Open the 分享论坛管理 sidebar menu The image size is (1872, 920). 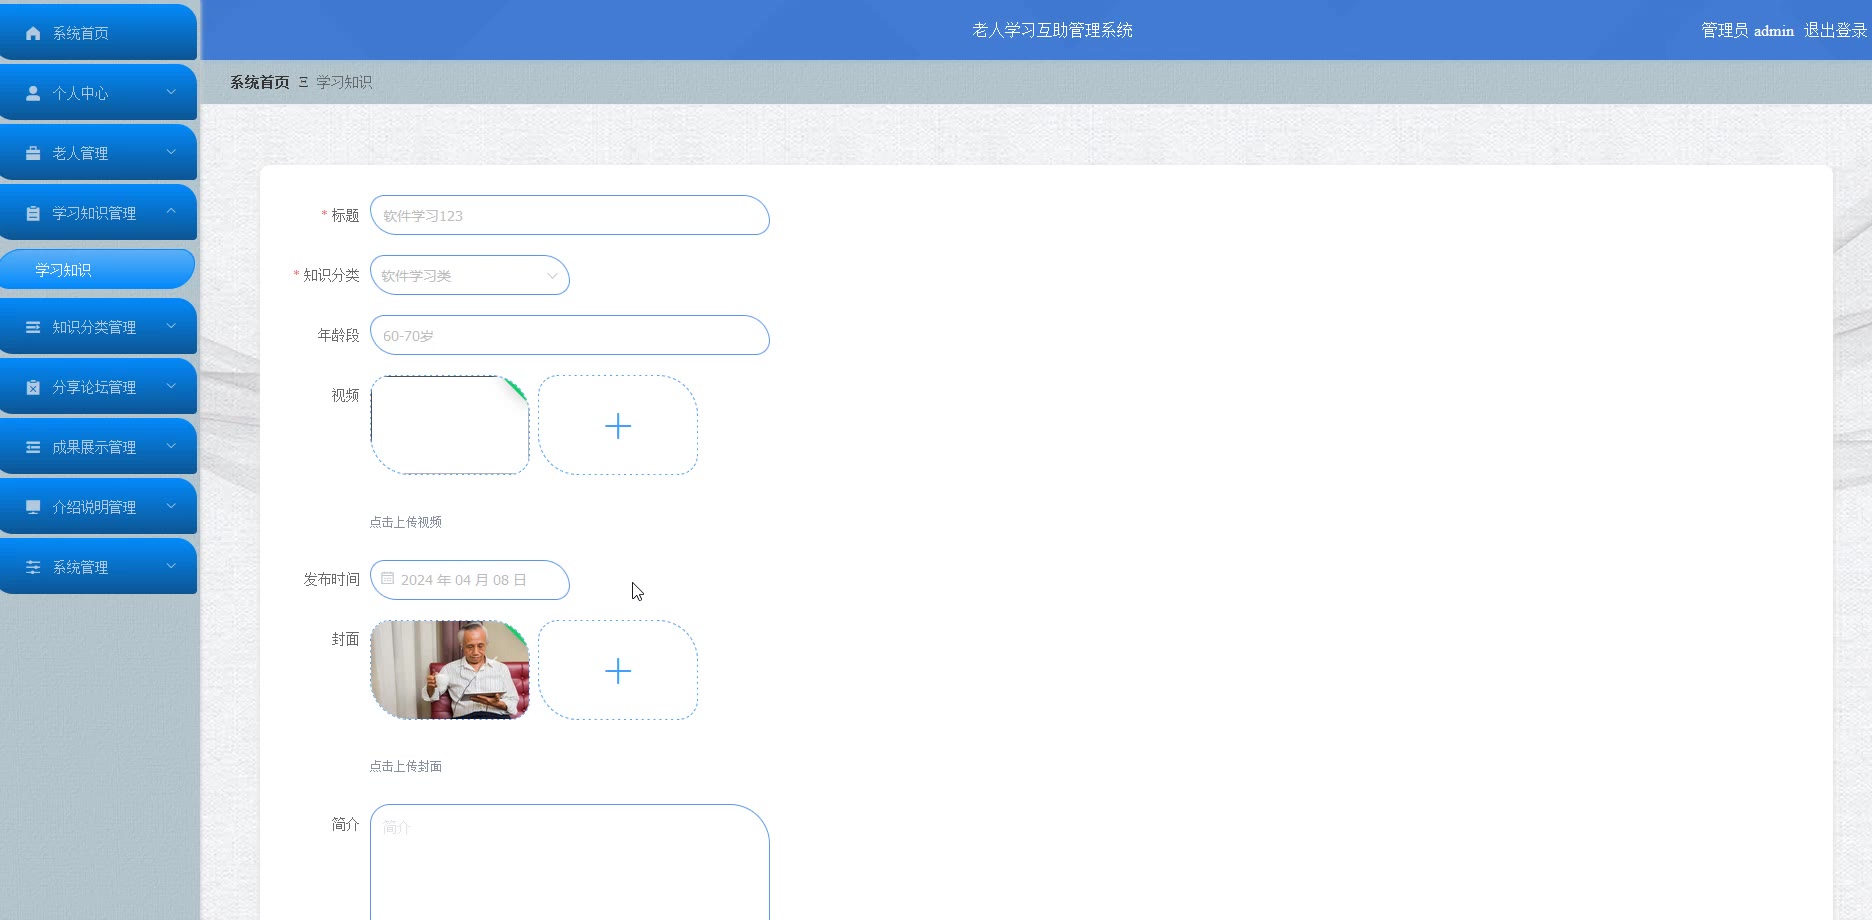point(98,386)
